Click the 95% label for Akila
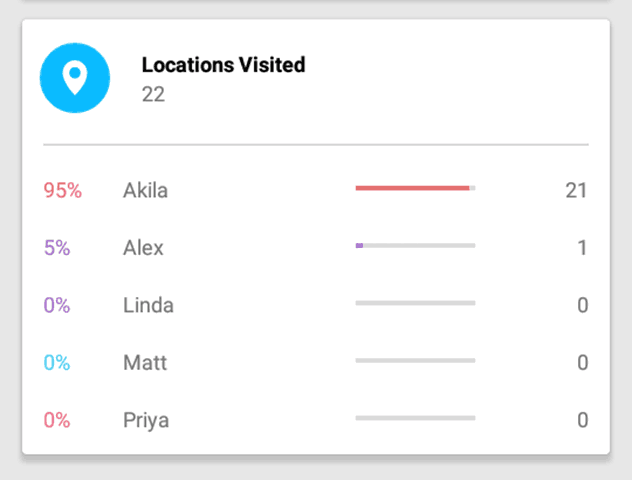Image resolution: width=632 pixels, height=480 pixels. tap(63, 190)
